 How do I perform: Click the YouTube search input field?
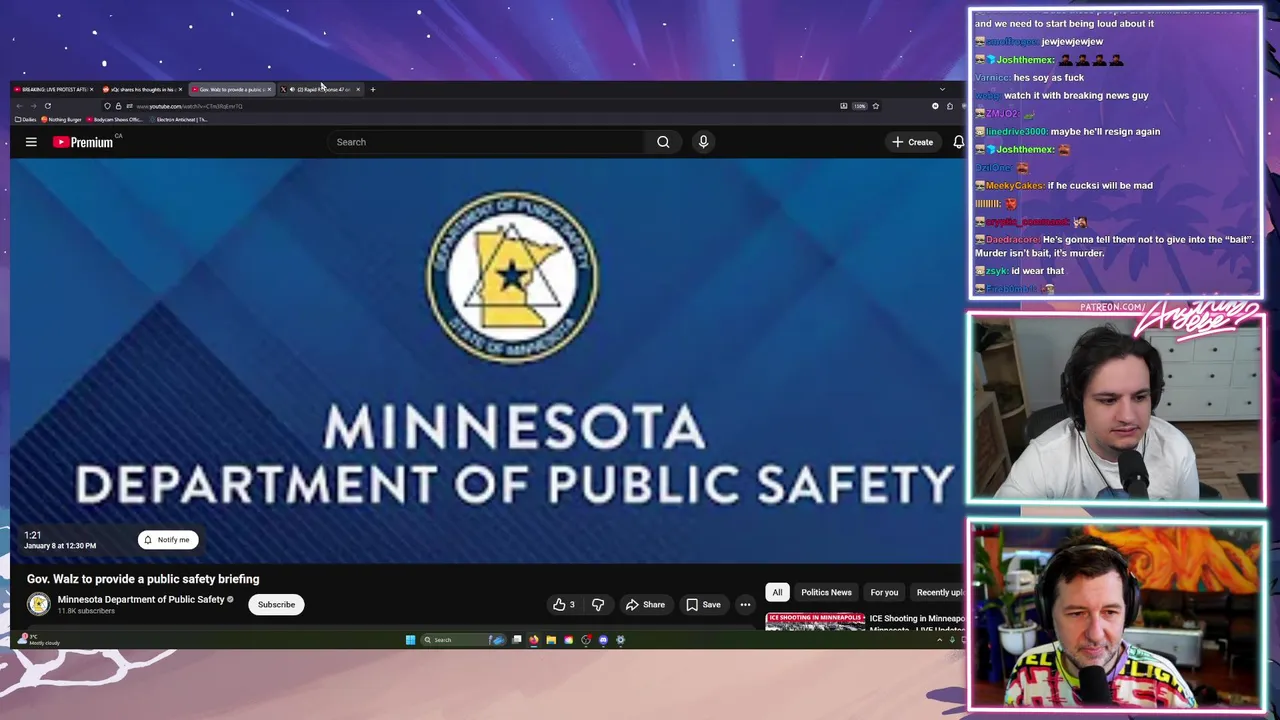[x=487, y=142]
